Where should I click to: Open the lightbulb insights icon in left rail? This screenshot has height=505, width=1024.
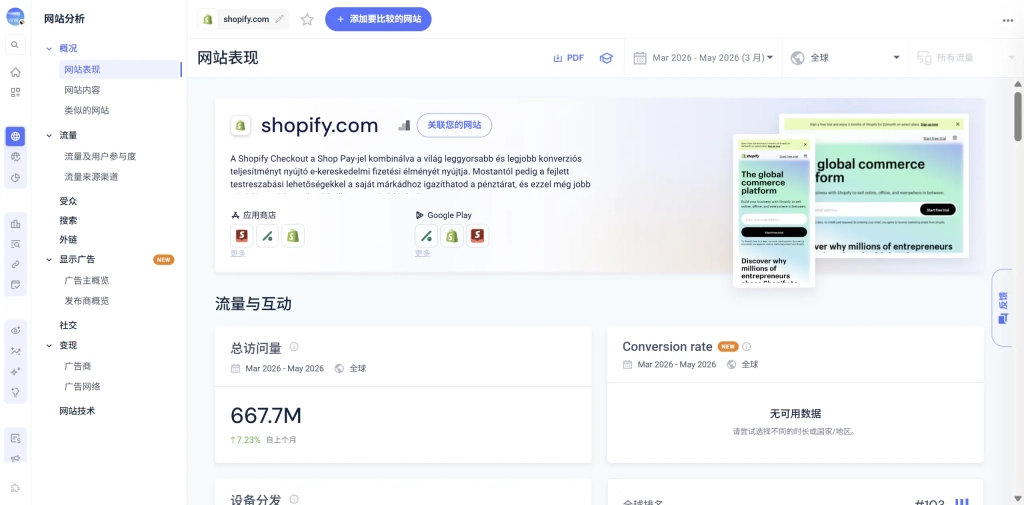15,392
